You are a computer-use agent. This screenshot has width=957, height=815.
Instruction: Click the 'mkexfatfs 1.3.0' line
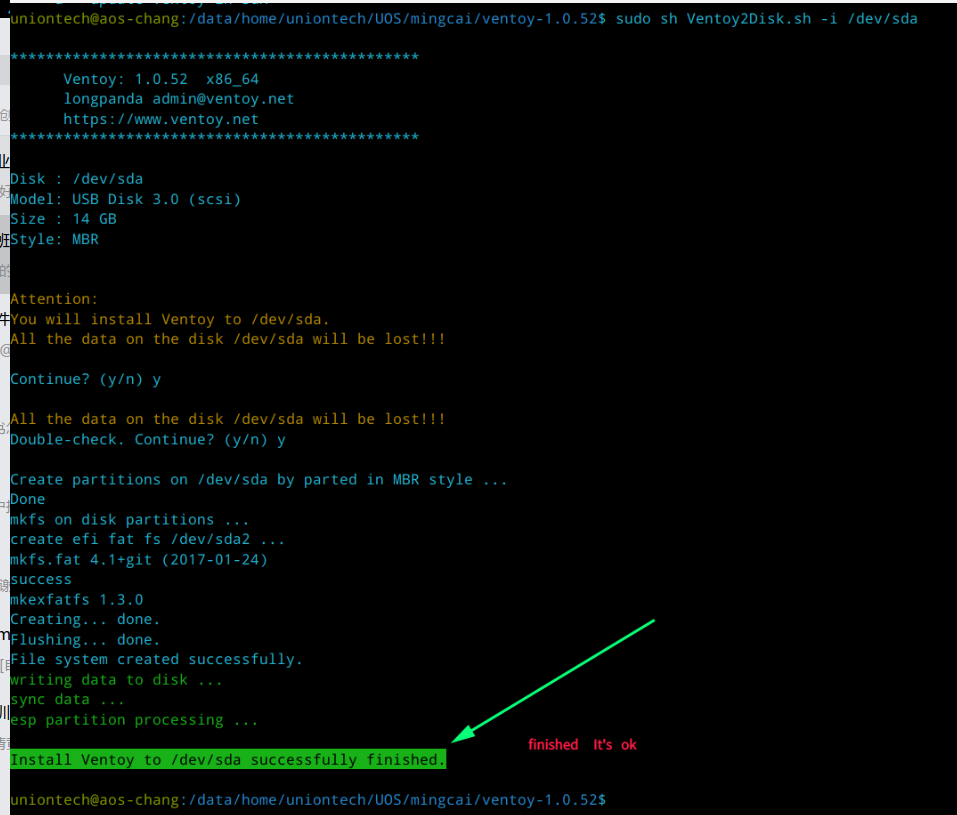(77, 599)
